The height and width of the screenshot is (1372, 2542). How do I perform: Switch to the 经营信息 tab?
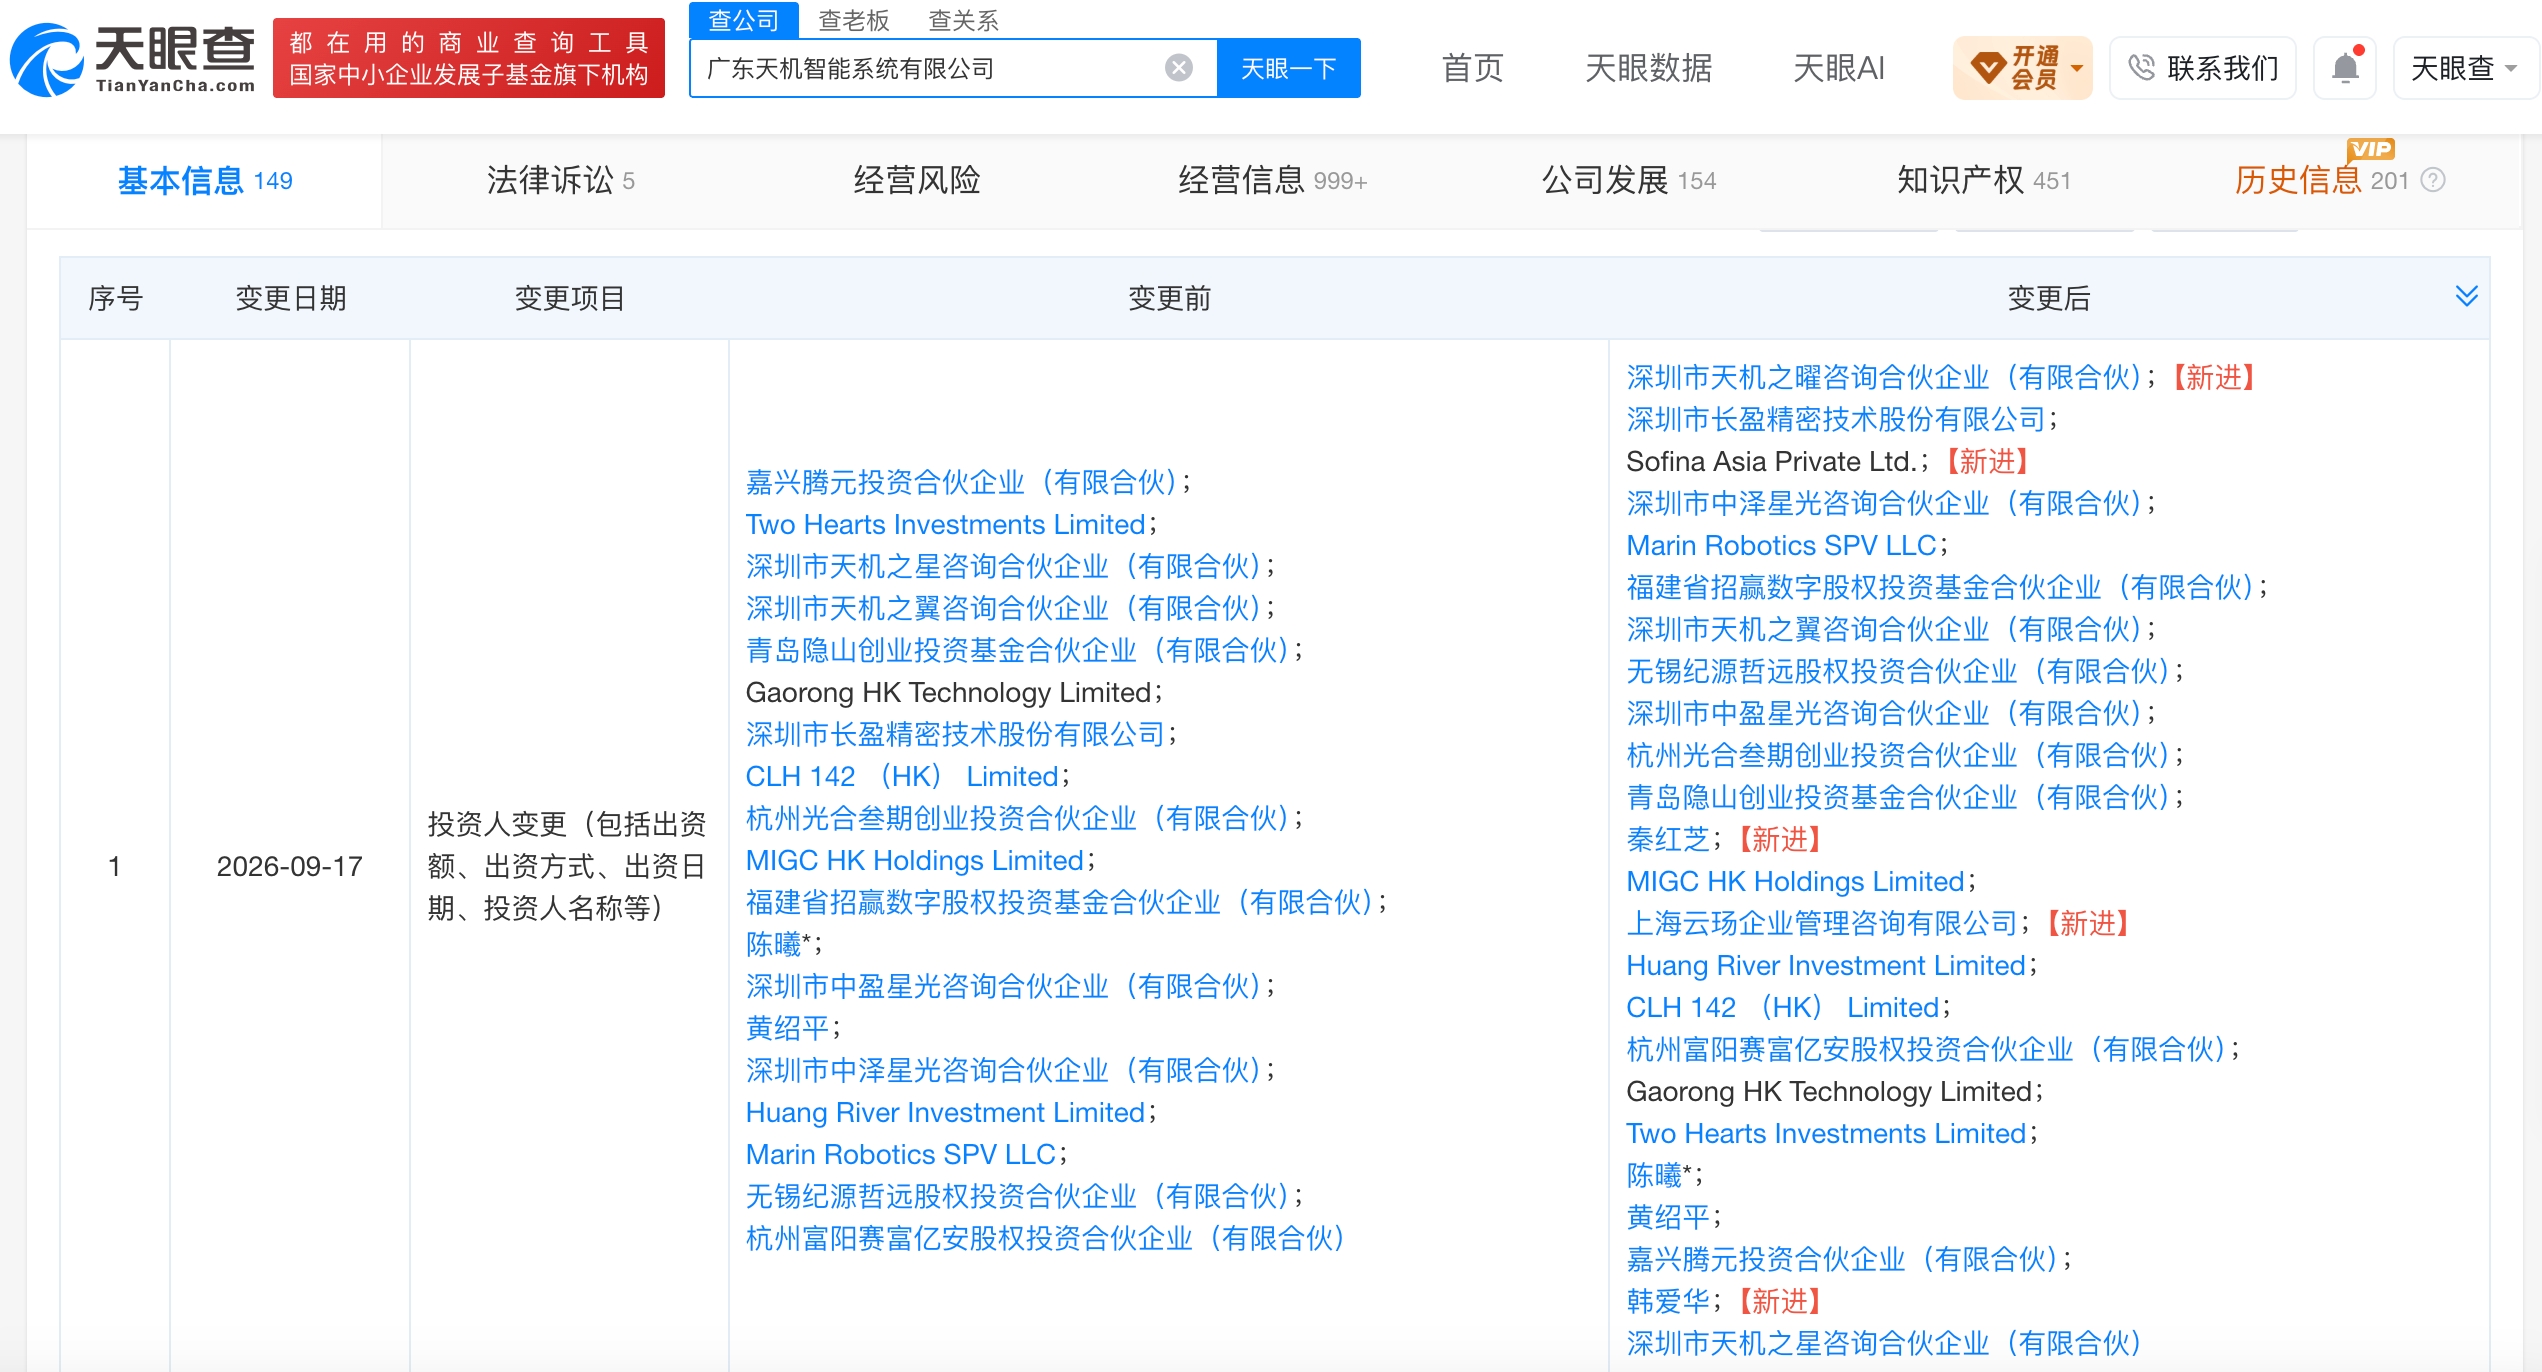(x=1273, y=181)
